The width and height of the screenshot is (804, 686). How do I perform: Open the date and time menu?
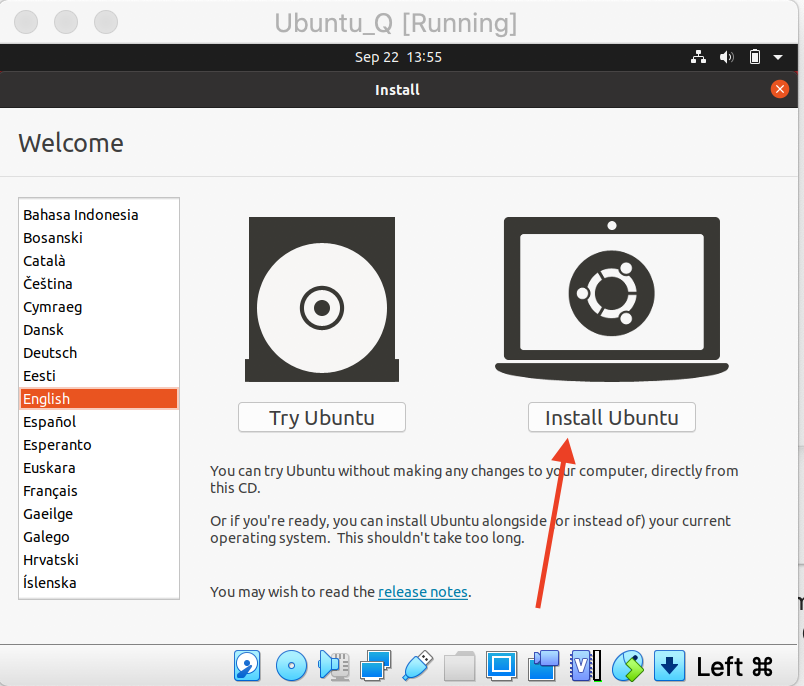coord(398,57)
